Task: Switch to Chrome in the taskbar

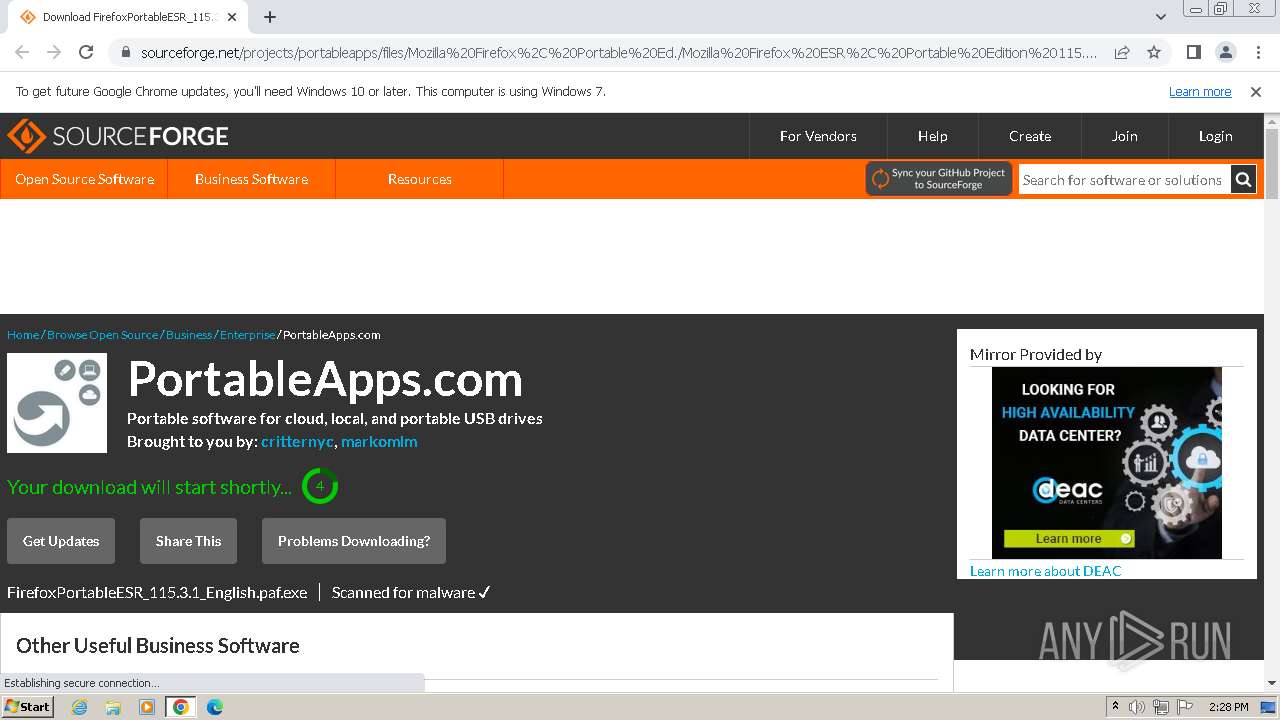Action: [x=180, y=707]
